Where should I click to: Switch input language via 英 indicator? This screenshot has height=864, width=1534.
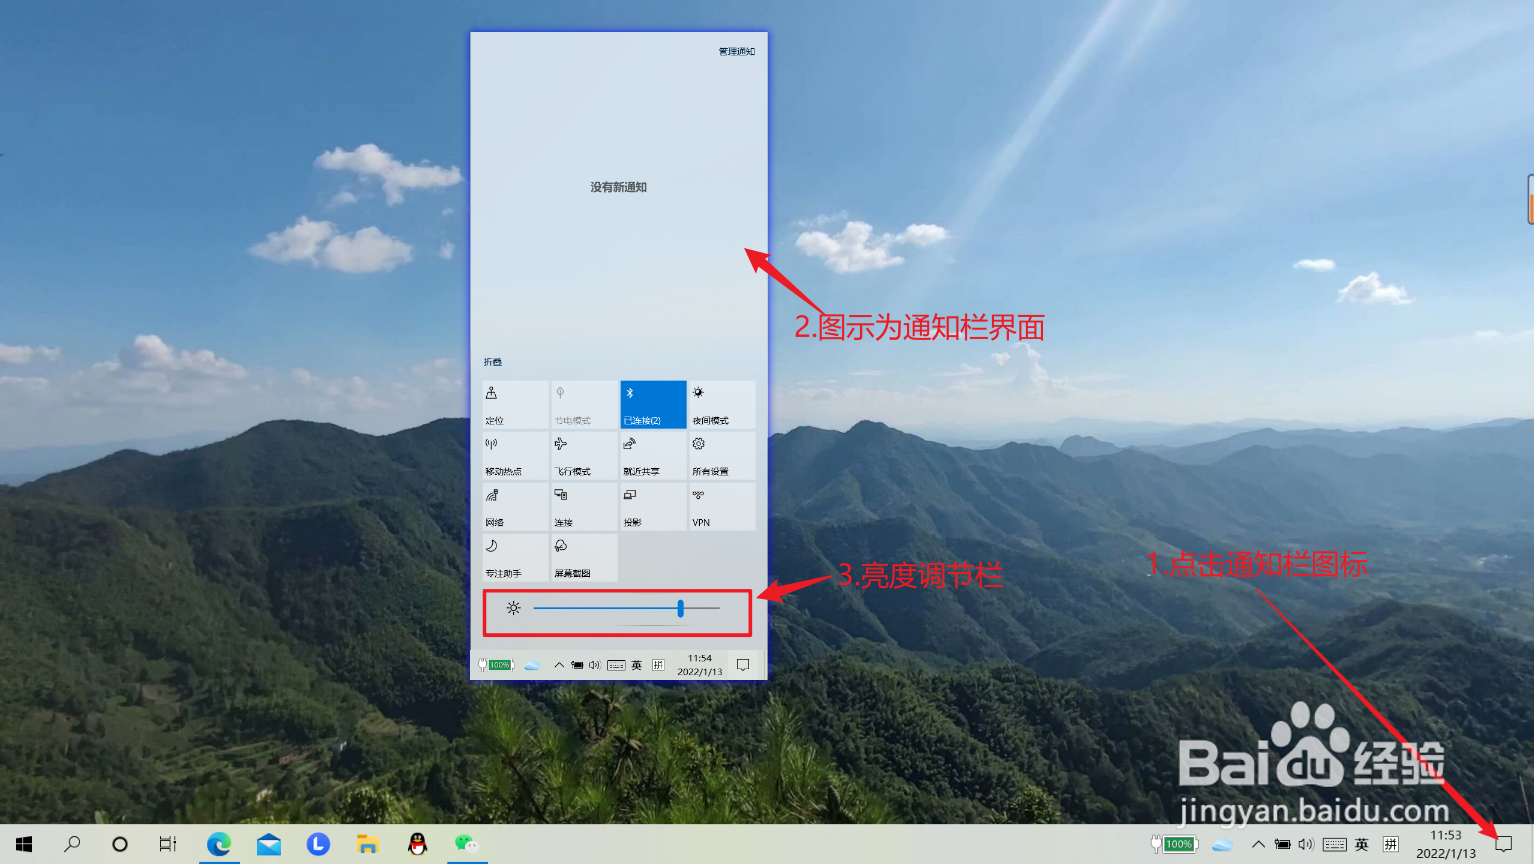pyautogui.click(x=1362, y=844)
